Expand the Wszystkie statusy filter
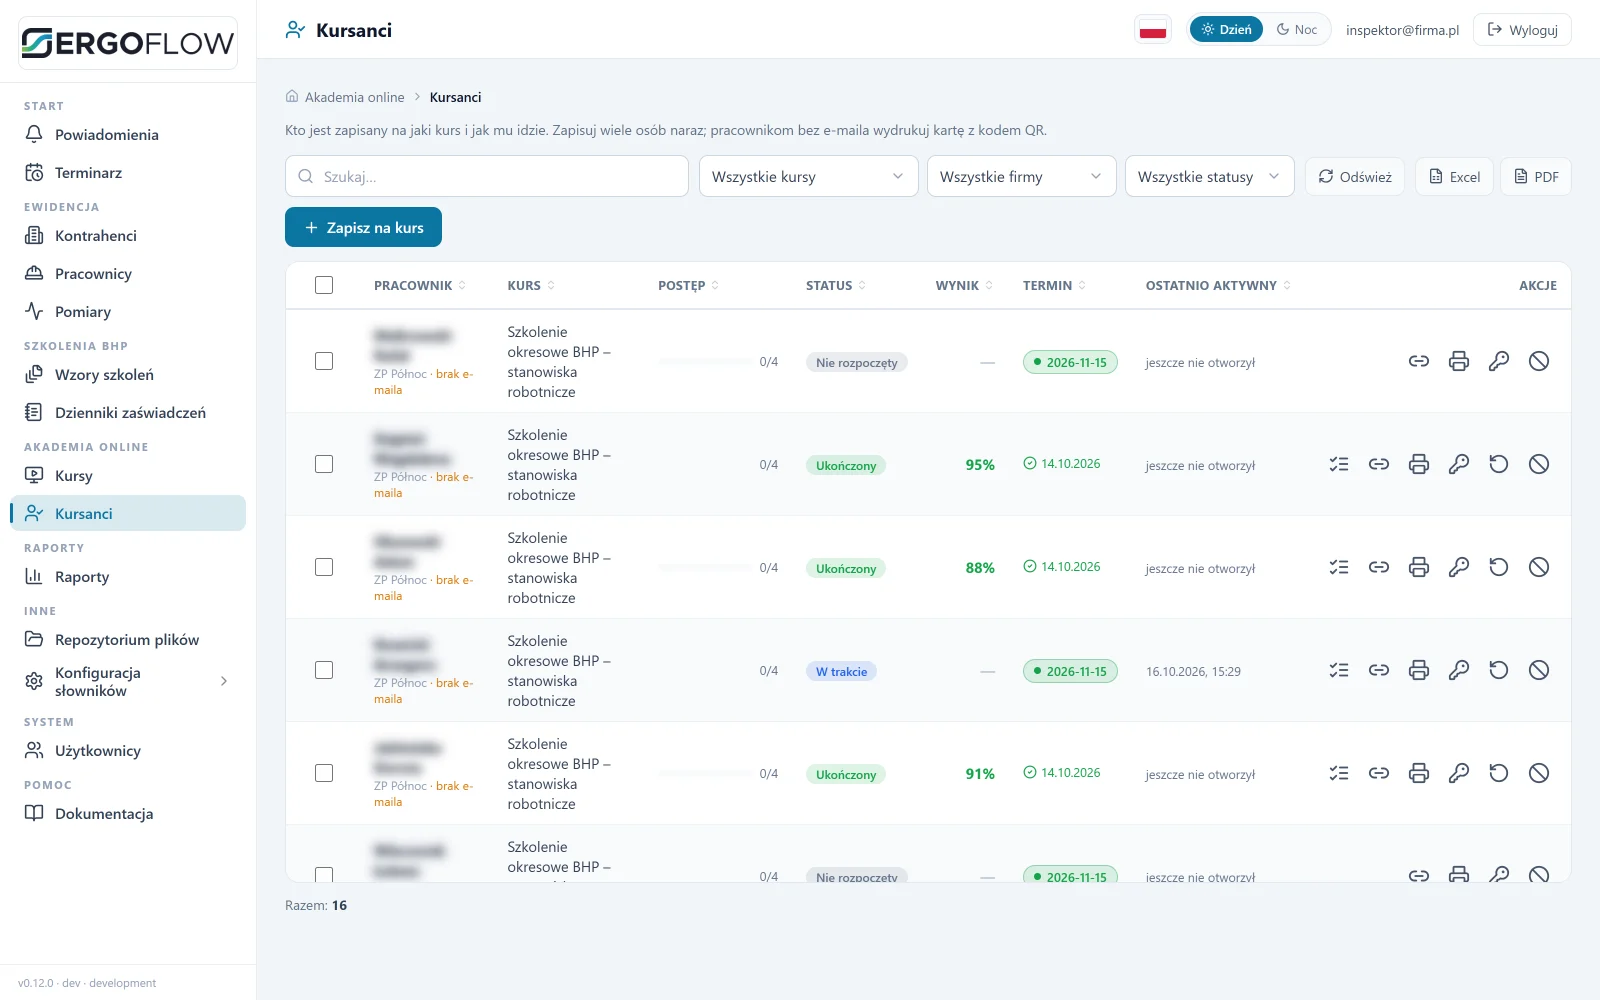 [x=1209, y=176]
